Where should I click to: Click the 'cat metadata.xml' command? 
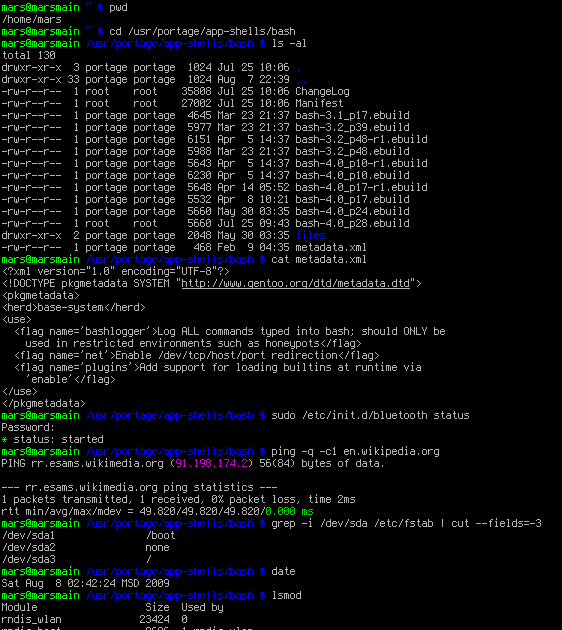pyautogui.click(x=319, y=260)
